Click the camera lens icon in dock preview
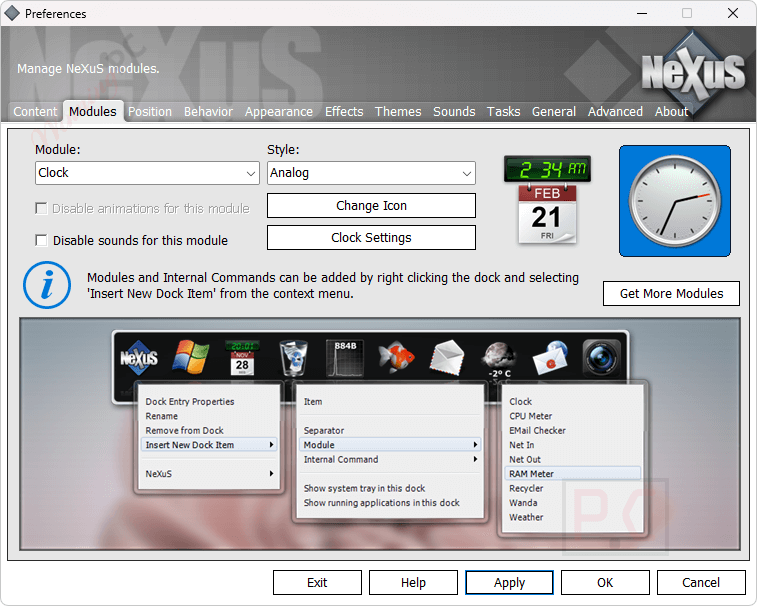The width and height of the screenshot is (757, 606). tap(602, 358)
